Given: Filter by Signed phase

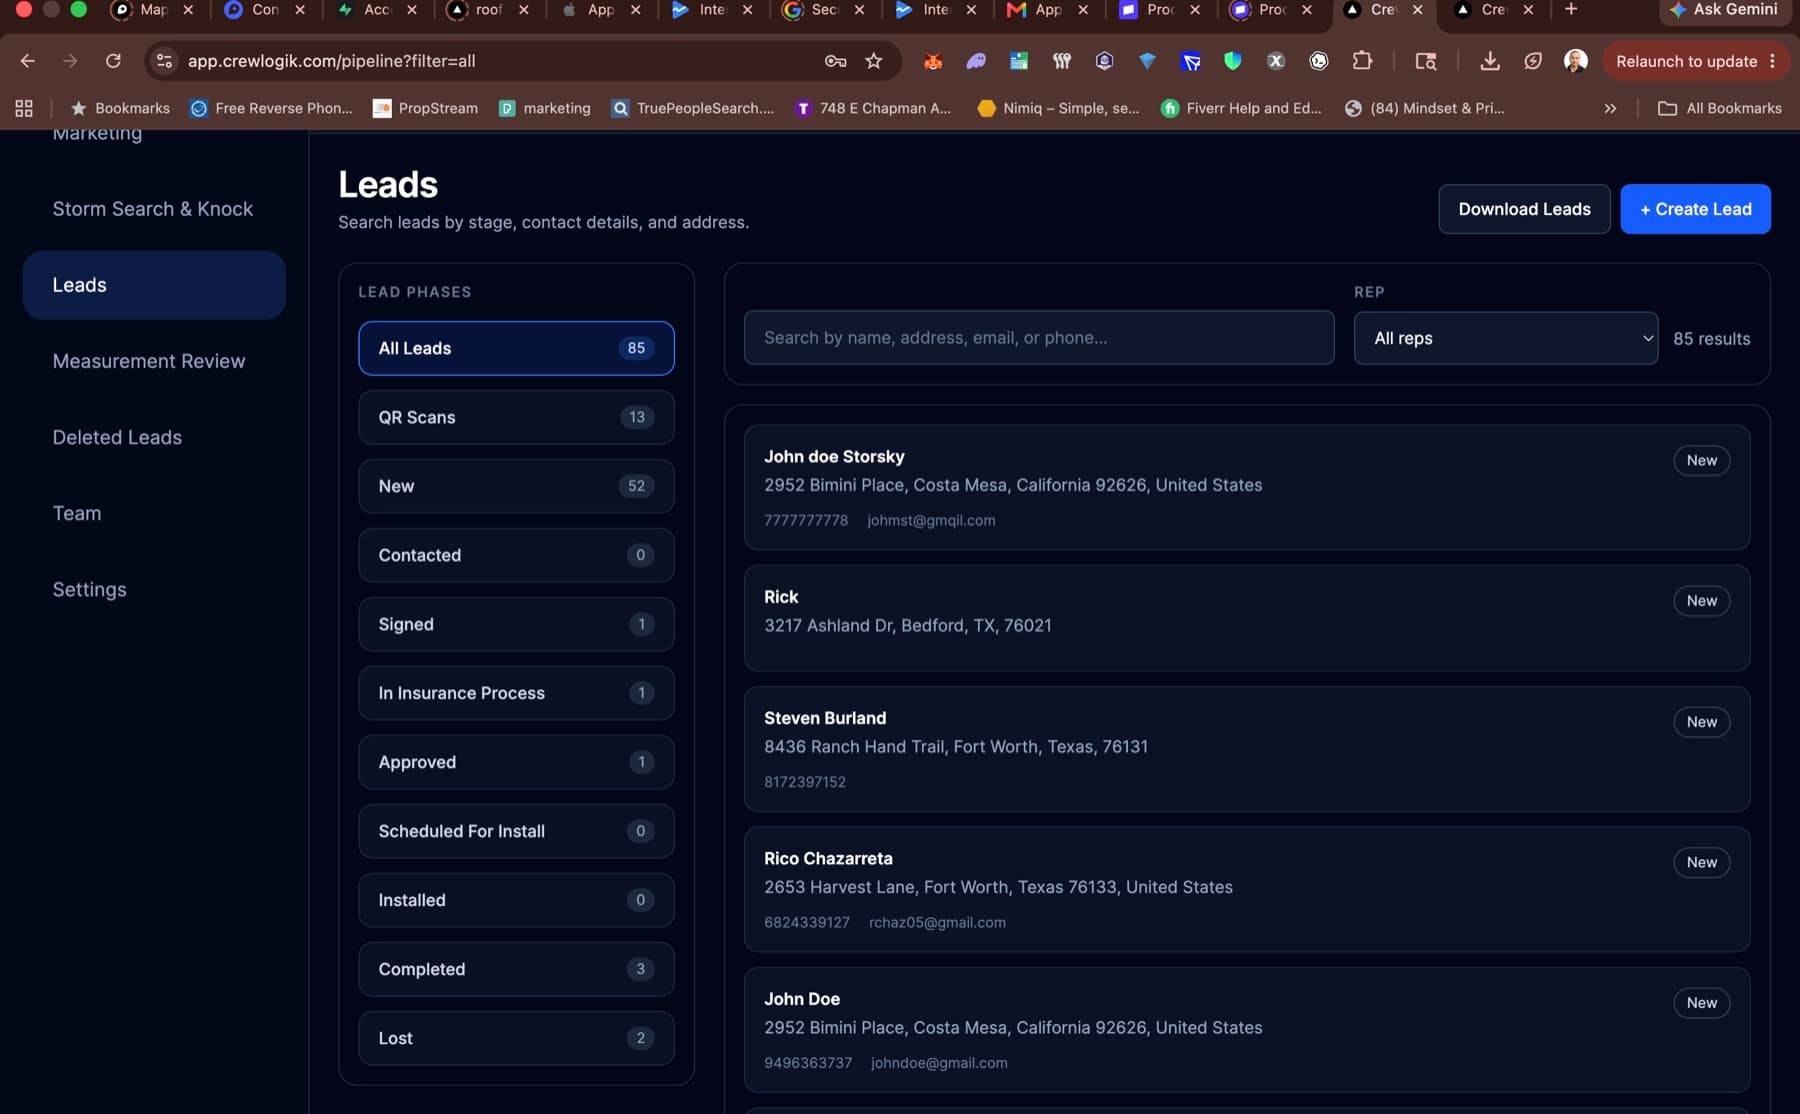Looking at the screenshot, I should tap(516, 624).
